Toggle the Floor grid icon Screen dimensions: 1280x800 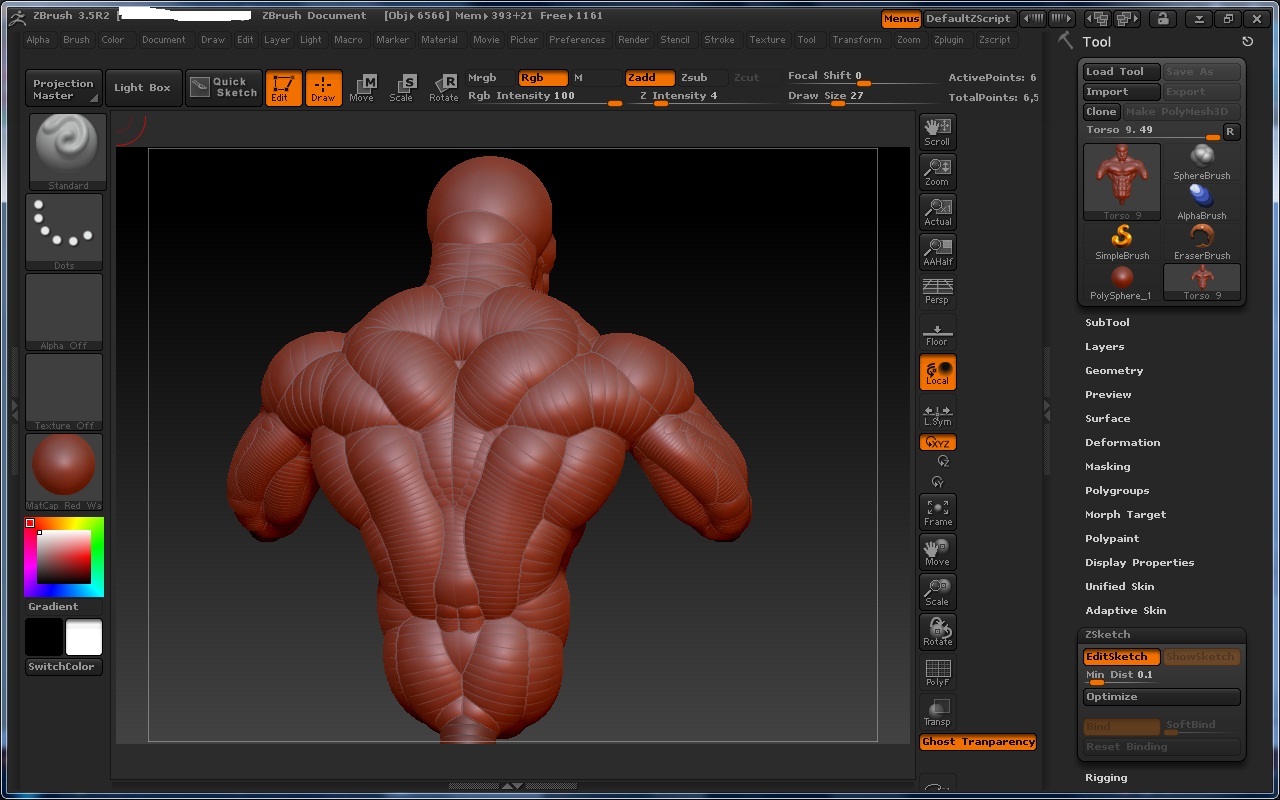tap(937, 331)
